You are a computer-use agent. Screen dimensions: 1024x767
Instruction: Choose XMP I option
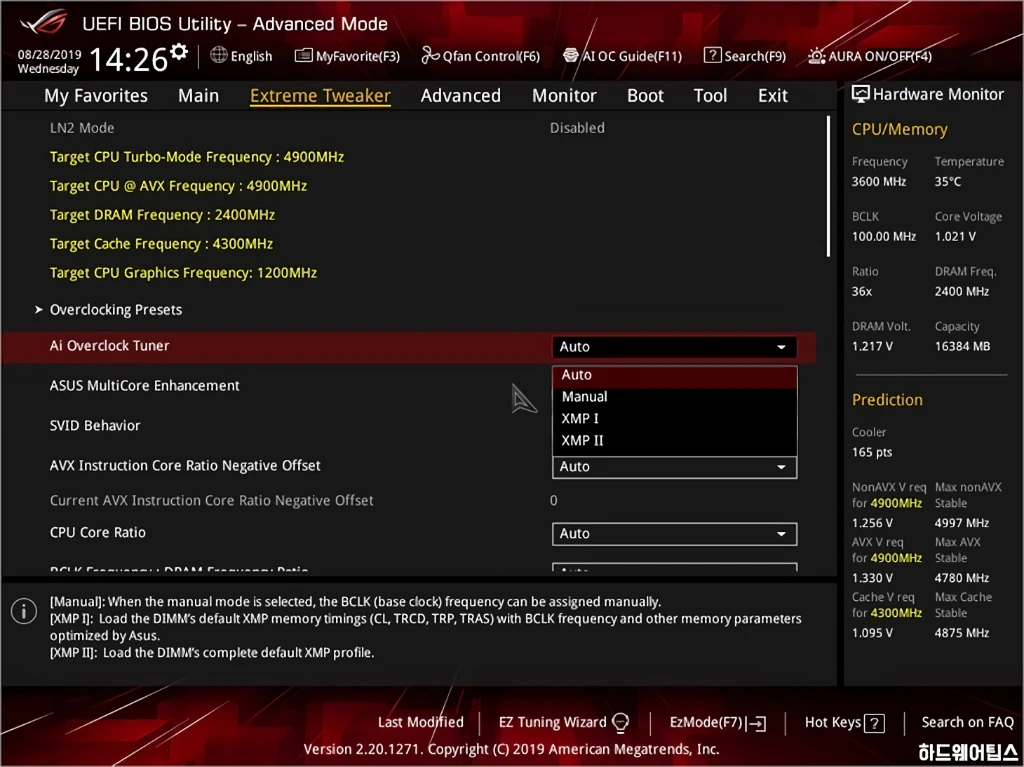point(675,418)
